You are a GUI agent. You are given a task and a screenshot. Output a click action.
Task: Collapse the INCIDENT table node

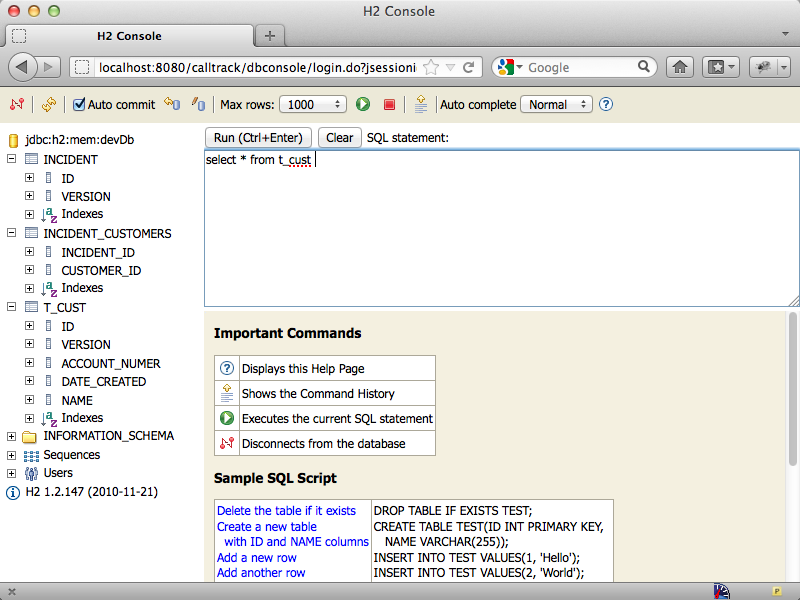11,159
